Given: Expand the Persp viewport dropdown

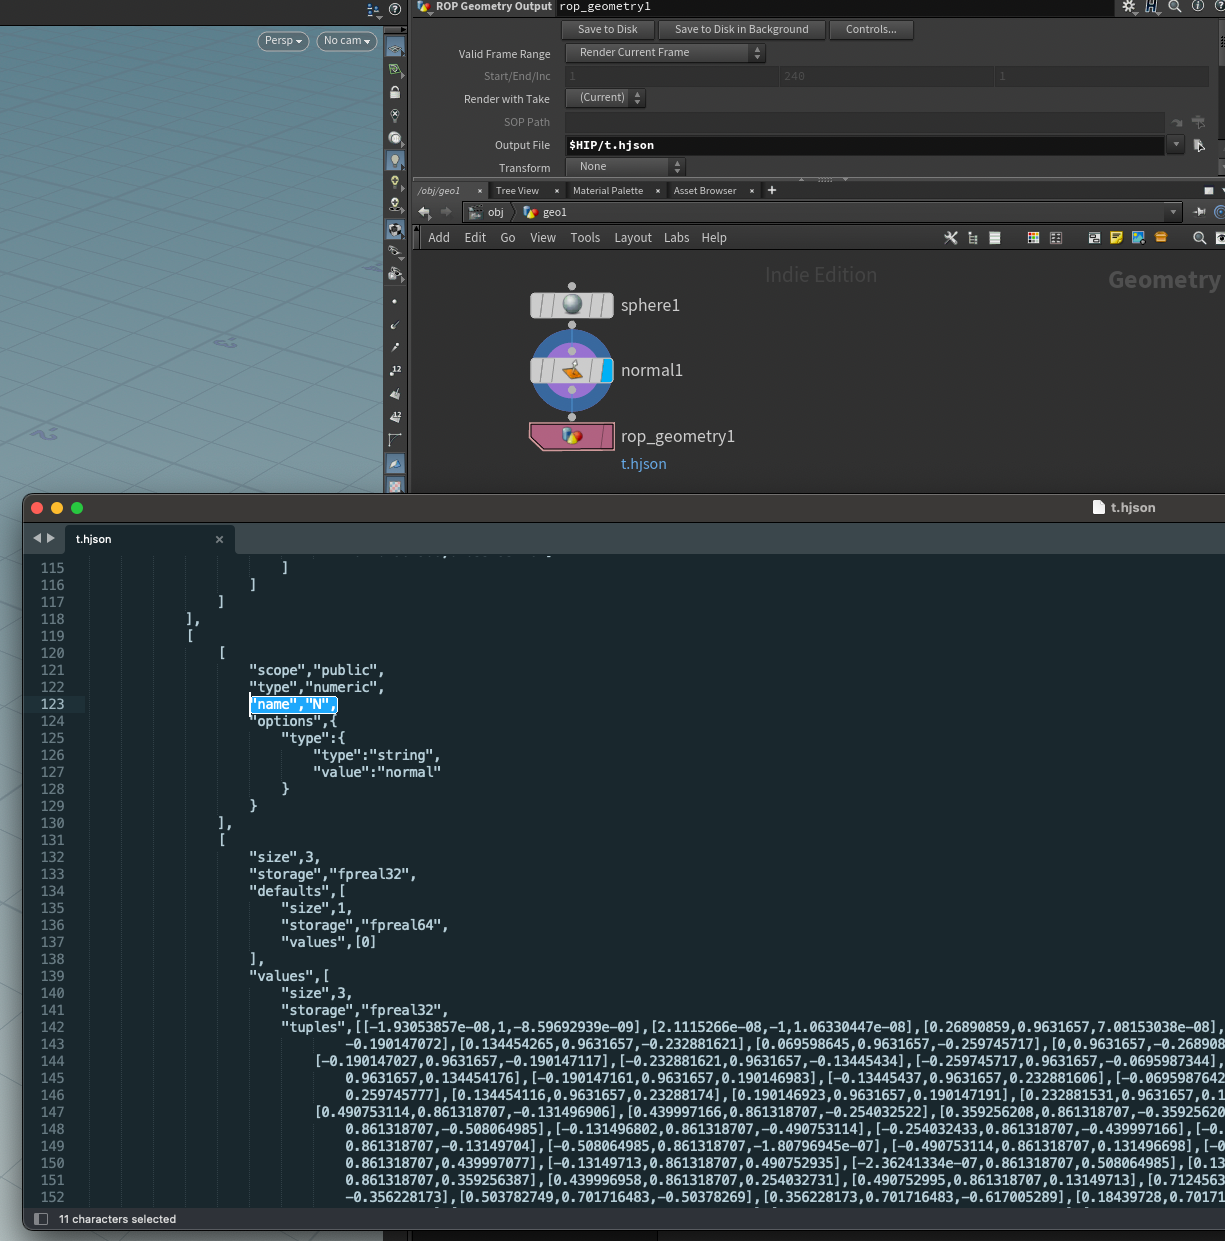Looking at the screenshot, I should [283, 41].
